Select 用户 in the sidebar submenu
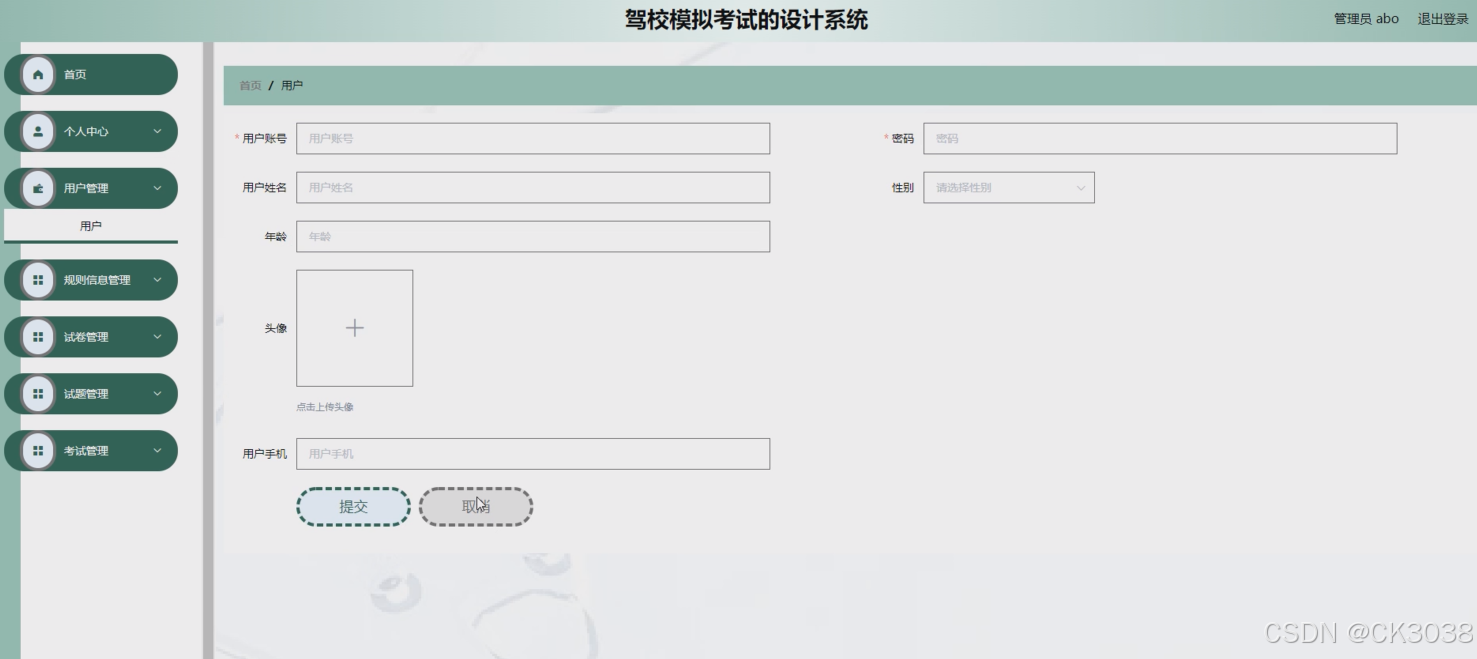 click(91, 225)
